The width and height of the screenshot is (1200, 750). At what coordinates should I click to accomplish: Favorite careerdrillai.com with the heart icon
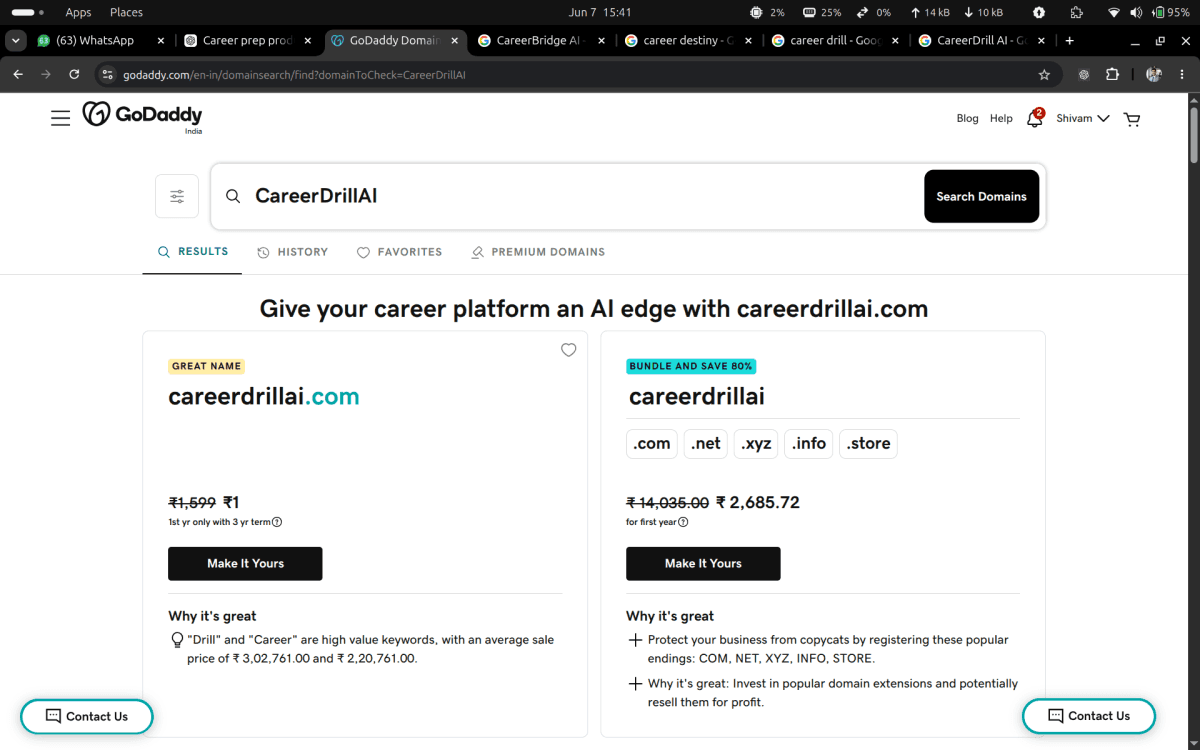(568, 350)
